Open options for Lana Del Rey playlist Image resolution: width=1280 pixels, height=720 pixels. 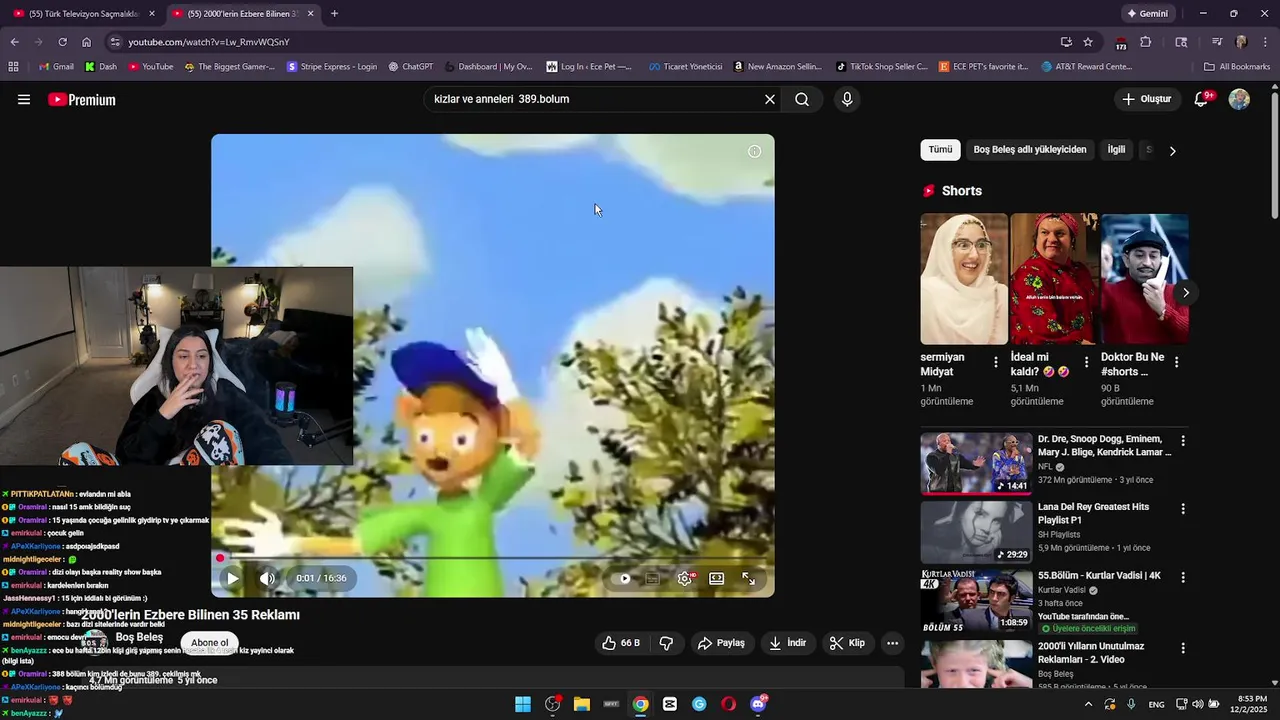1183,509
